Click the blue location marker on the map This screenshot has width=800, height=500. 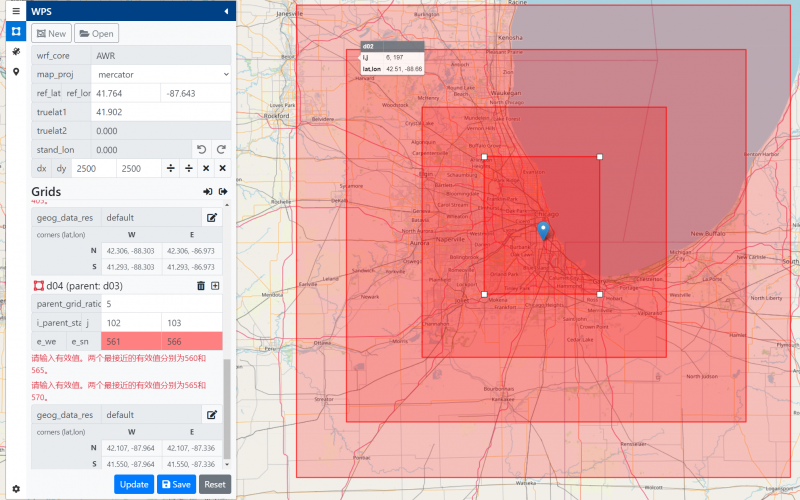tap(543, 231)
